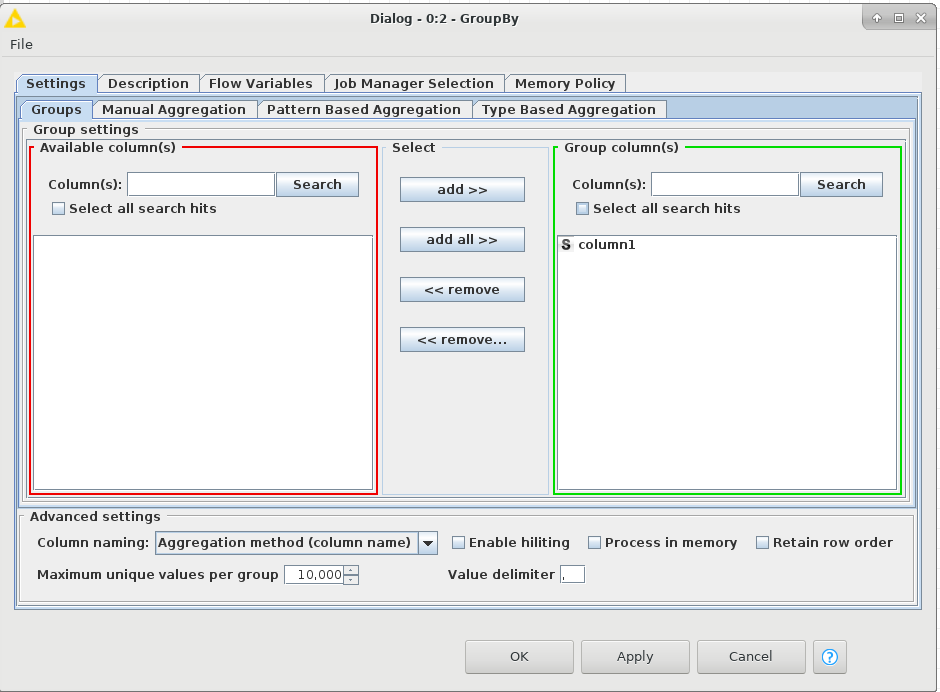Click the remove button

tap(462, 289)
